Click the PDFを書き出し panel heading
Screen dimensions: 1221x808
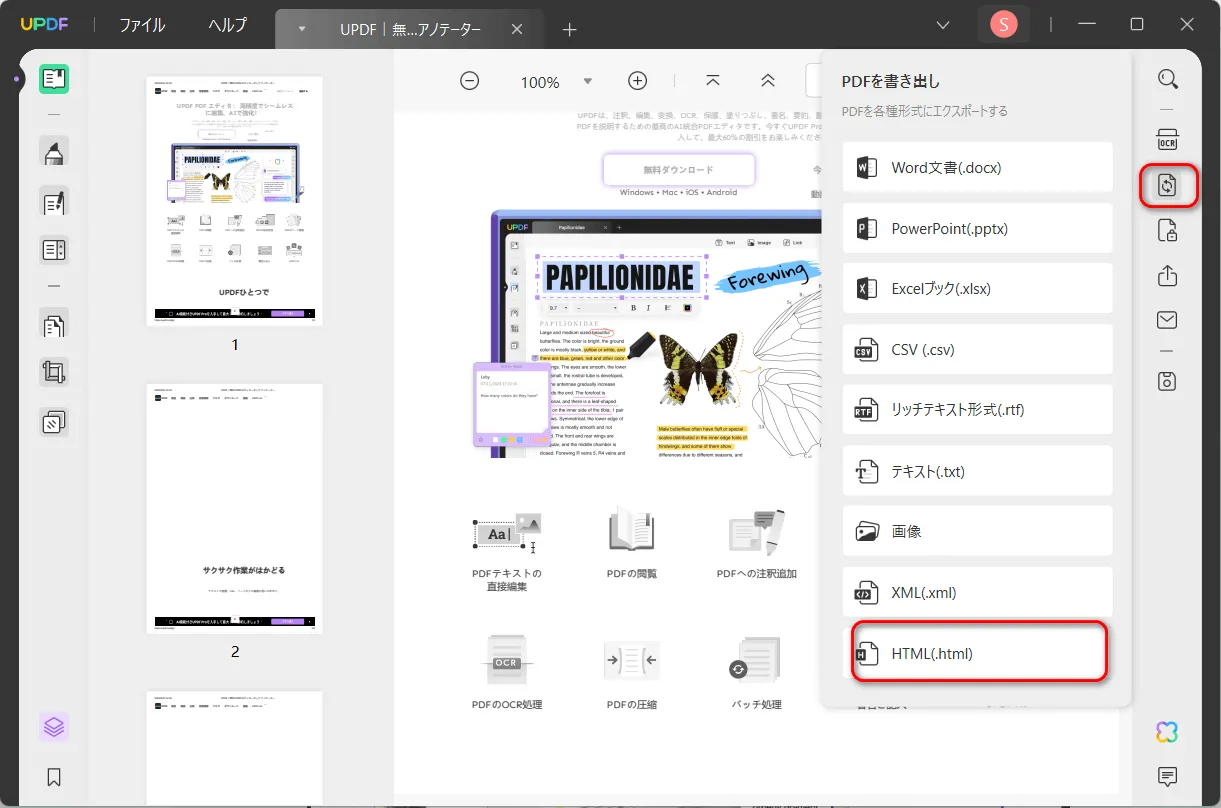click(891, 81)
